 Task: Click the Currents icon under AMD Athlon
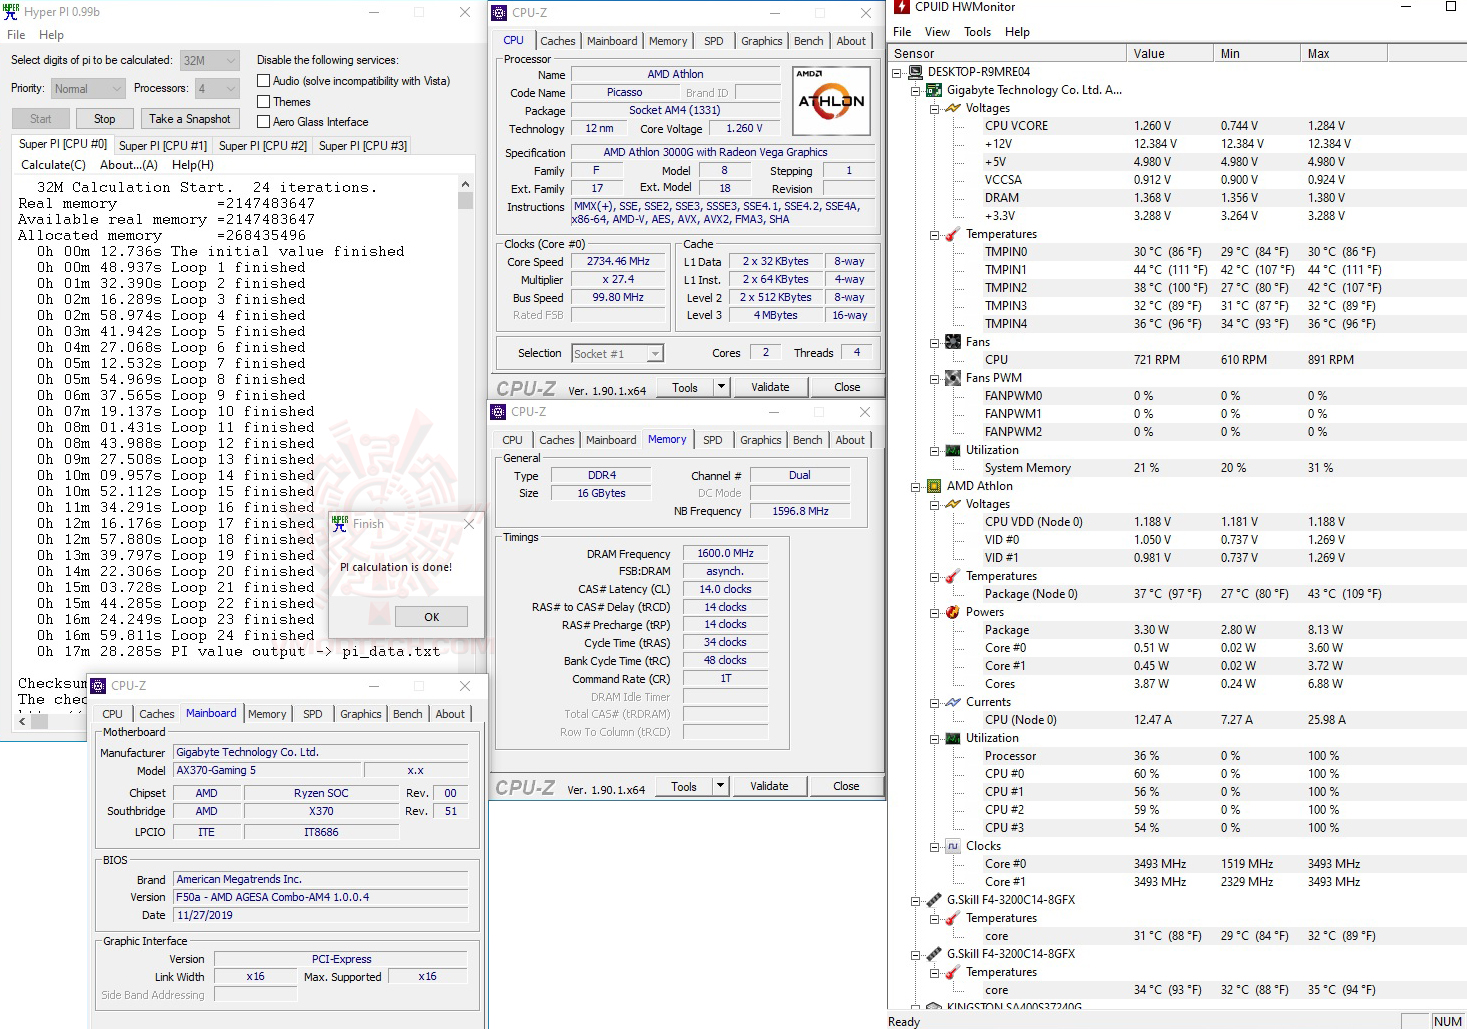[x=953, y=702]
